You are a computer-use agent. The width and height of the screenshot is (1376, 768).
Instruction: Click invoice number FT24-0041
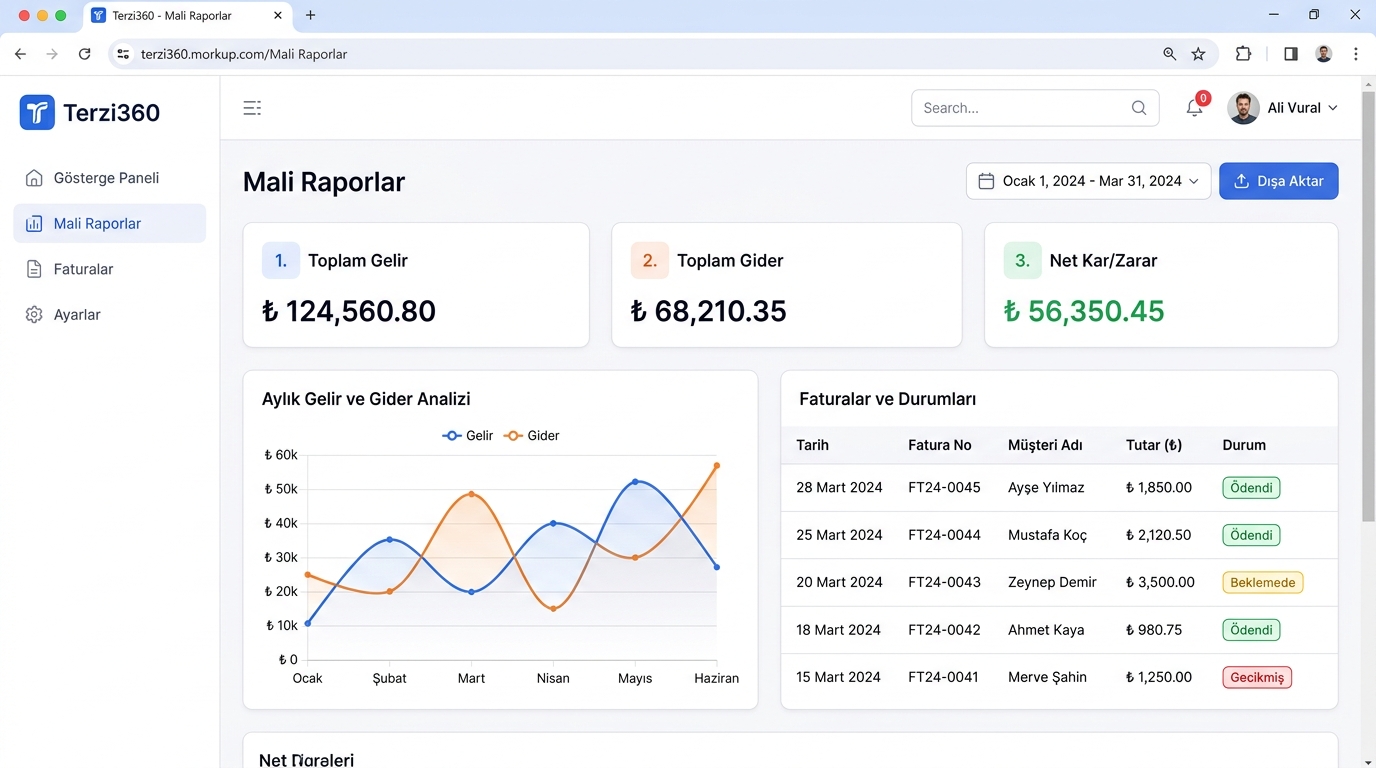click(943, 677)
